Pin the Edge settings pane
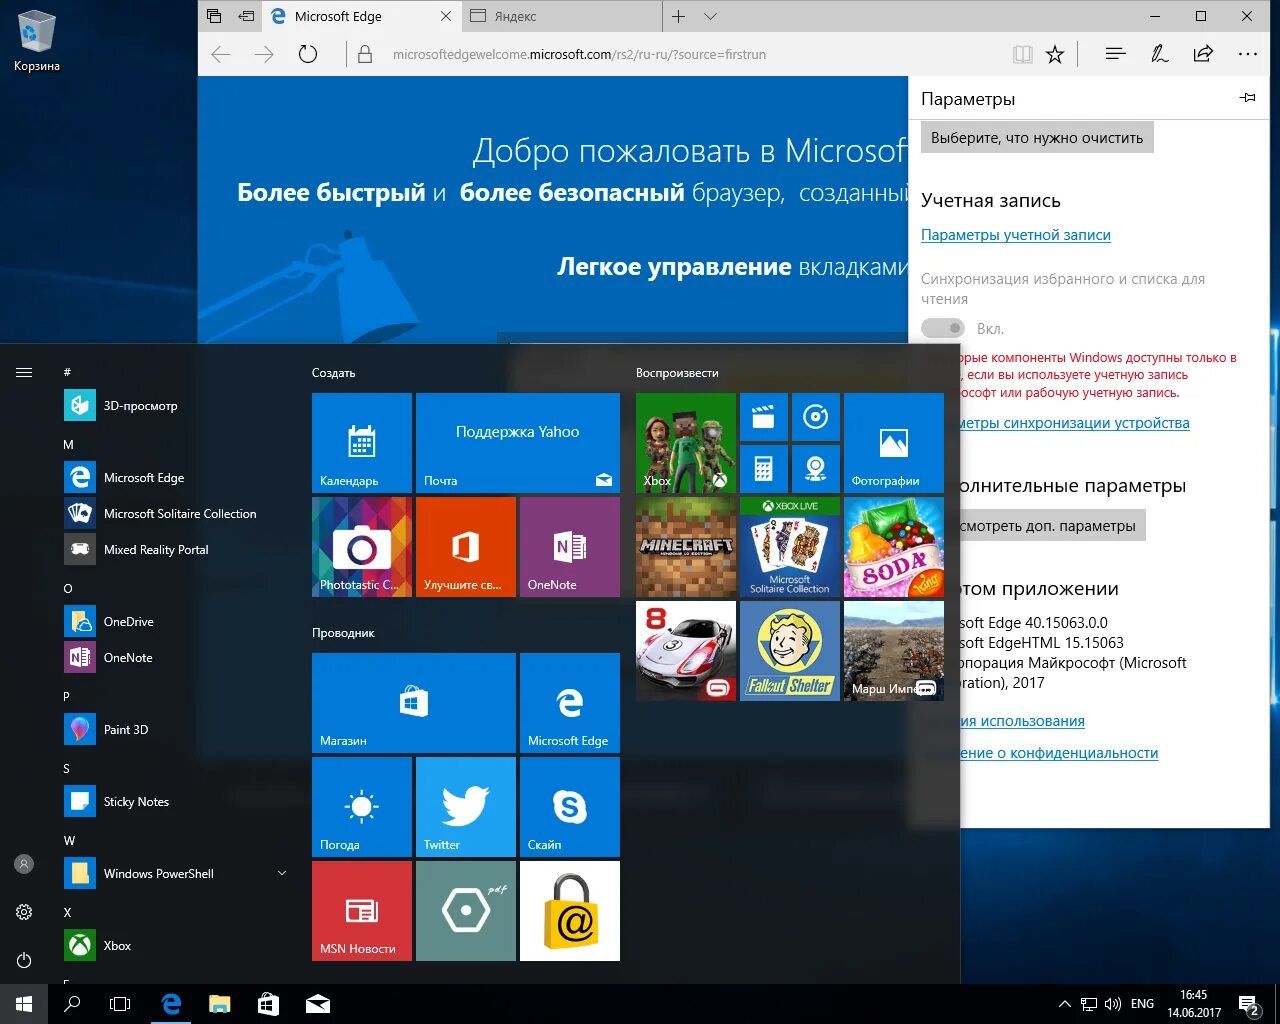The width and height of the screenshot is (1280, 1024). click(x=1247, y=98)
